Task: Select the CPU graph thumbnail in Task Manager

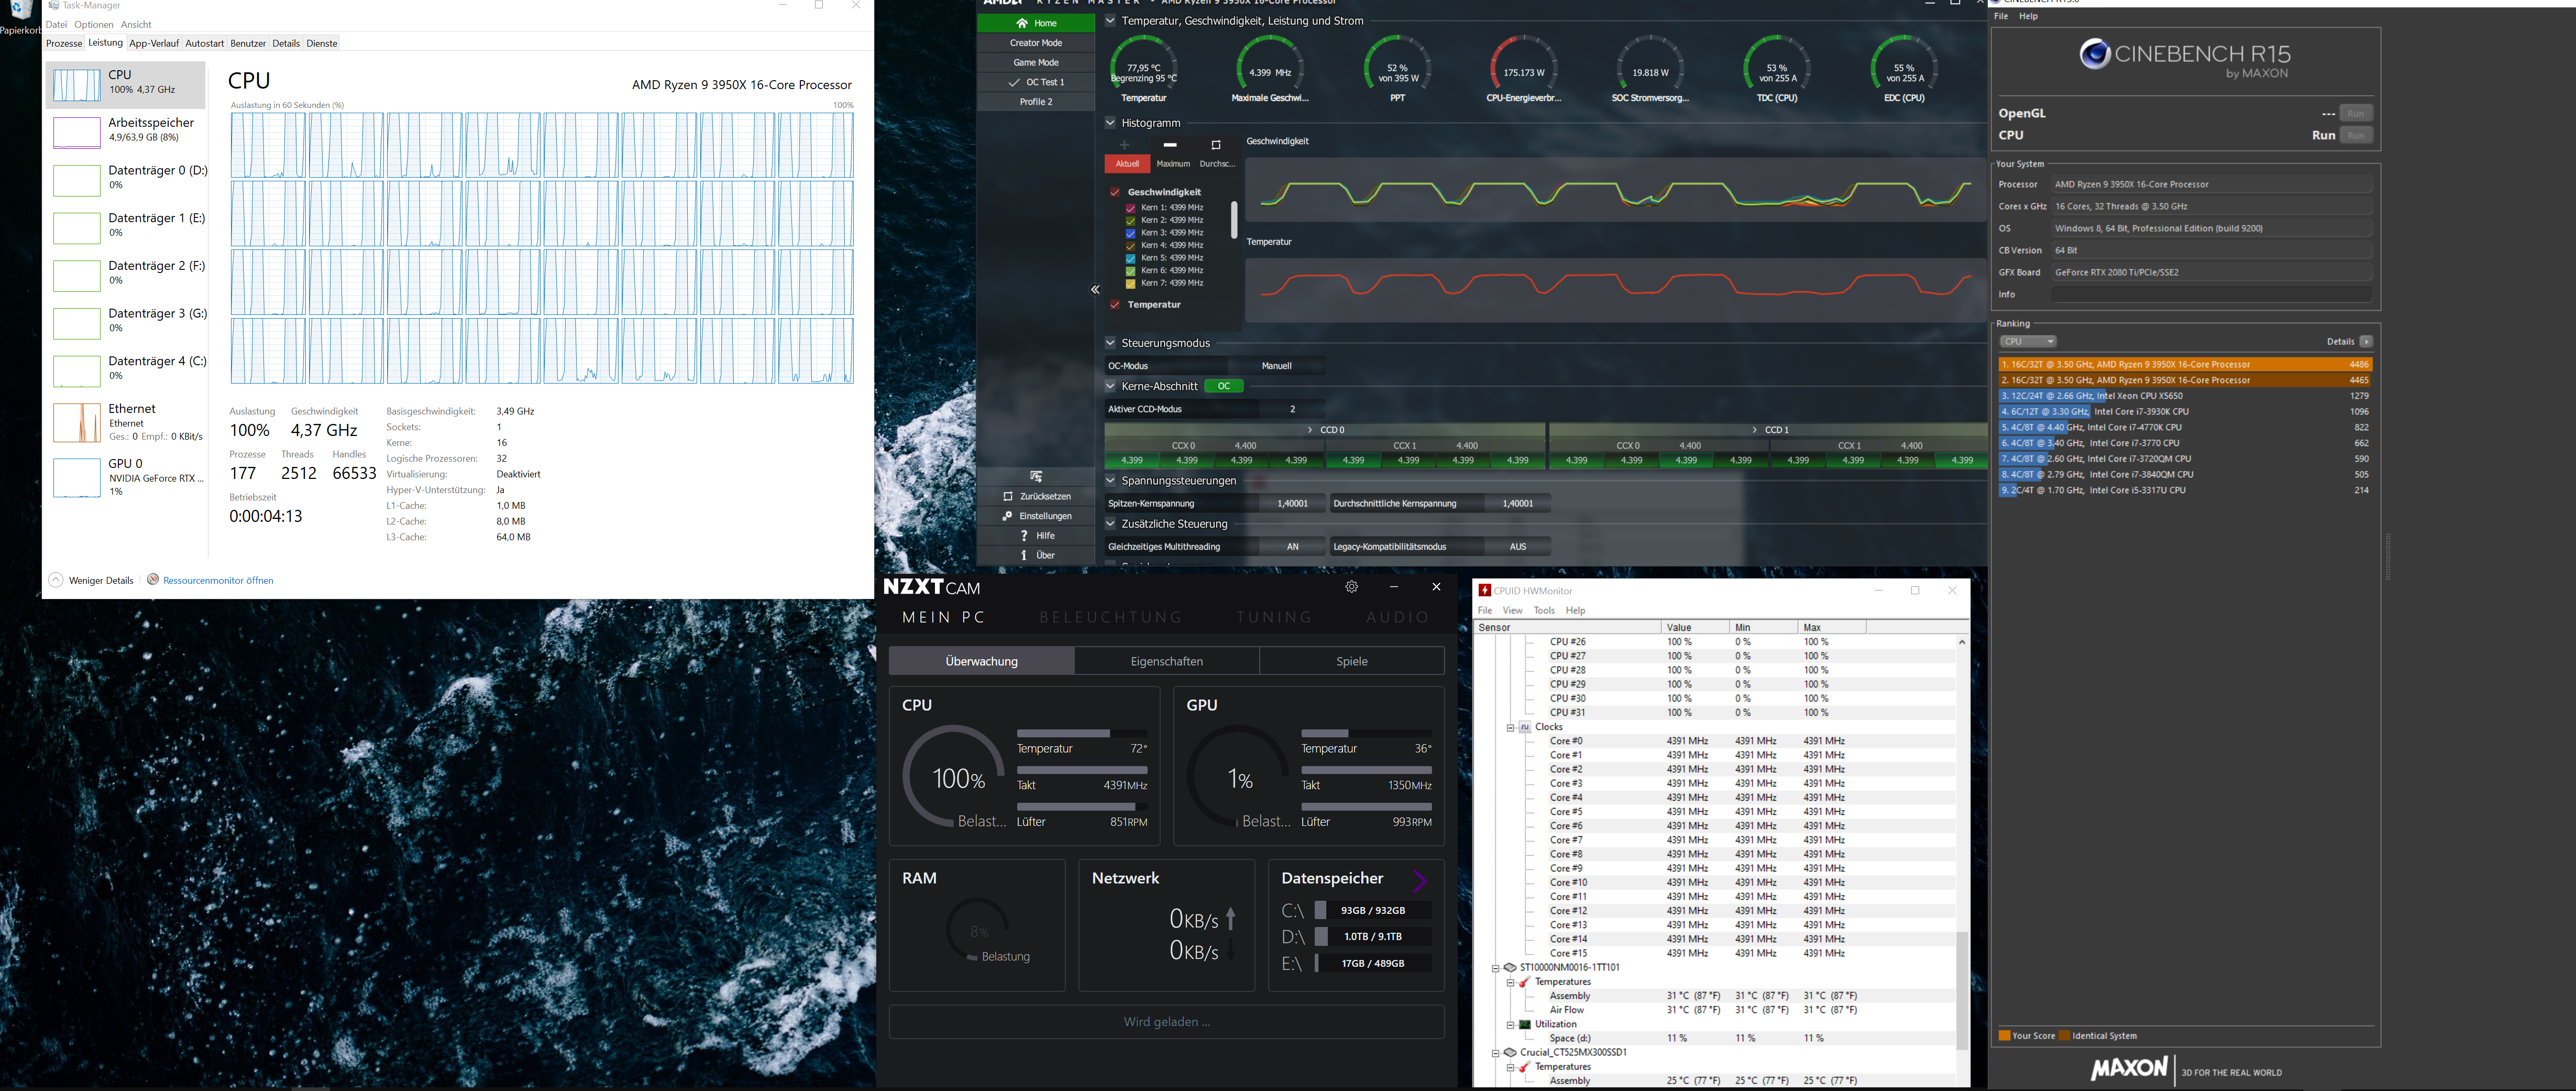Action: [76, 85]
